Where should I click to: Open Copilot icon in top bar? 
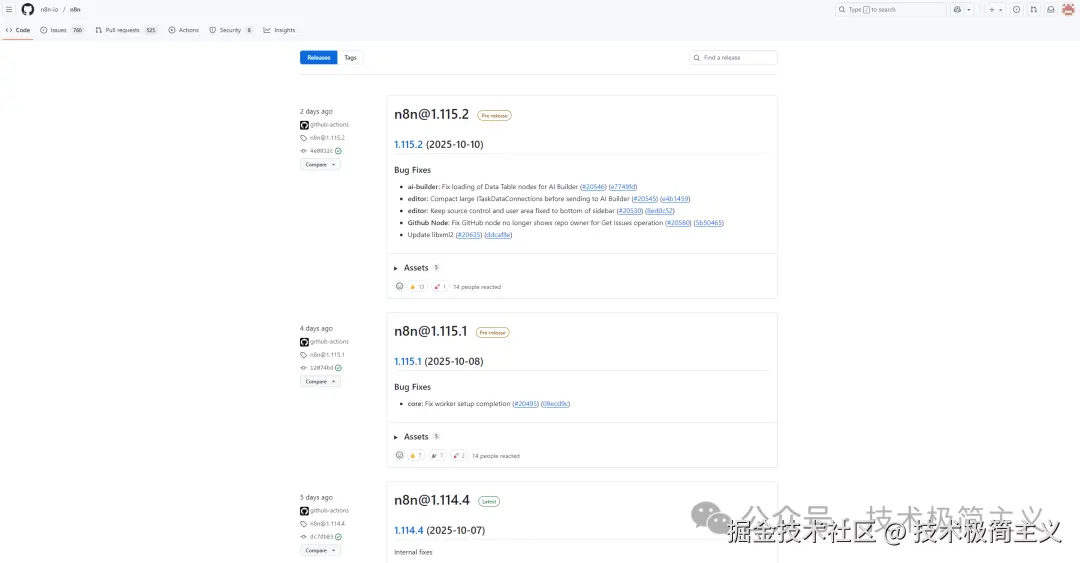coord(957,10)
